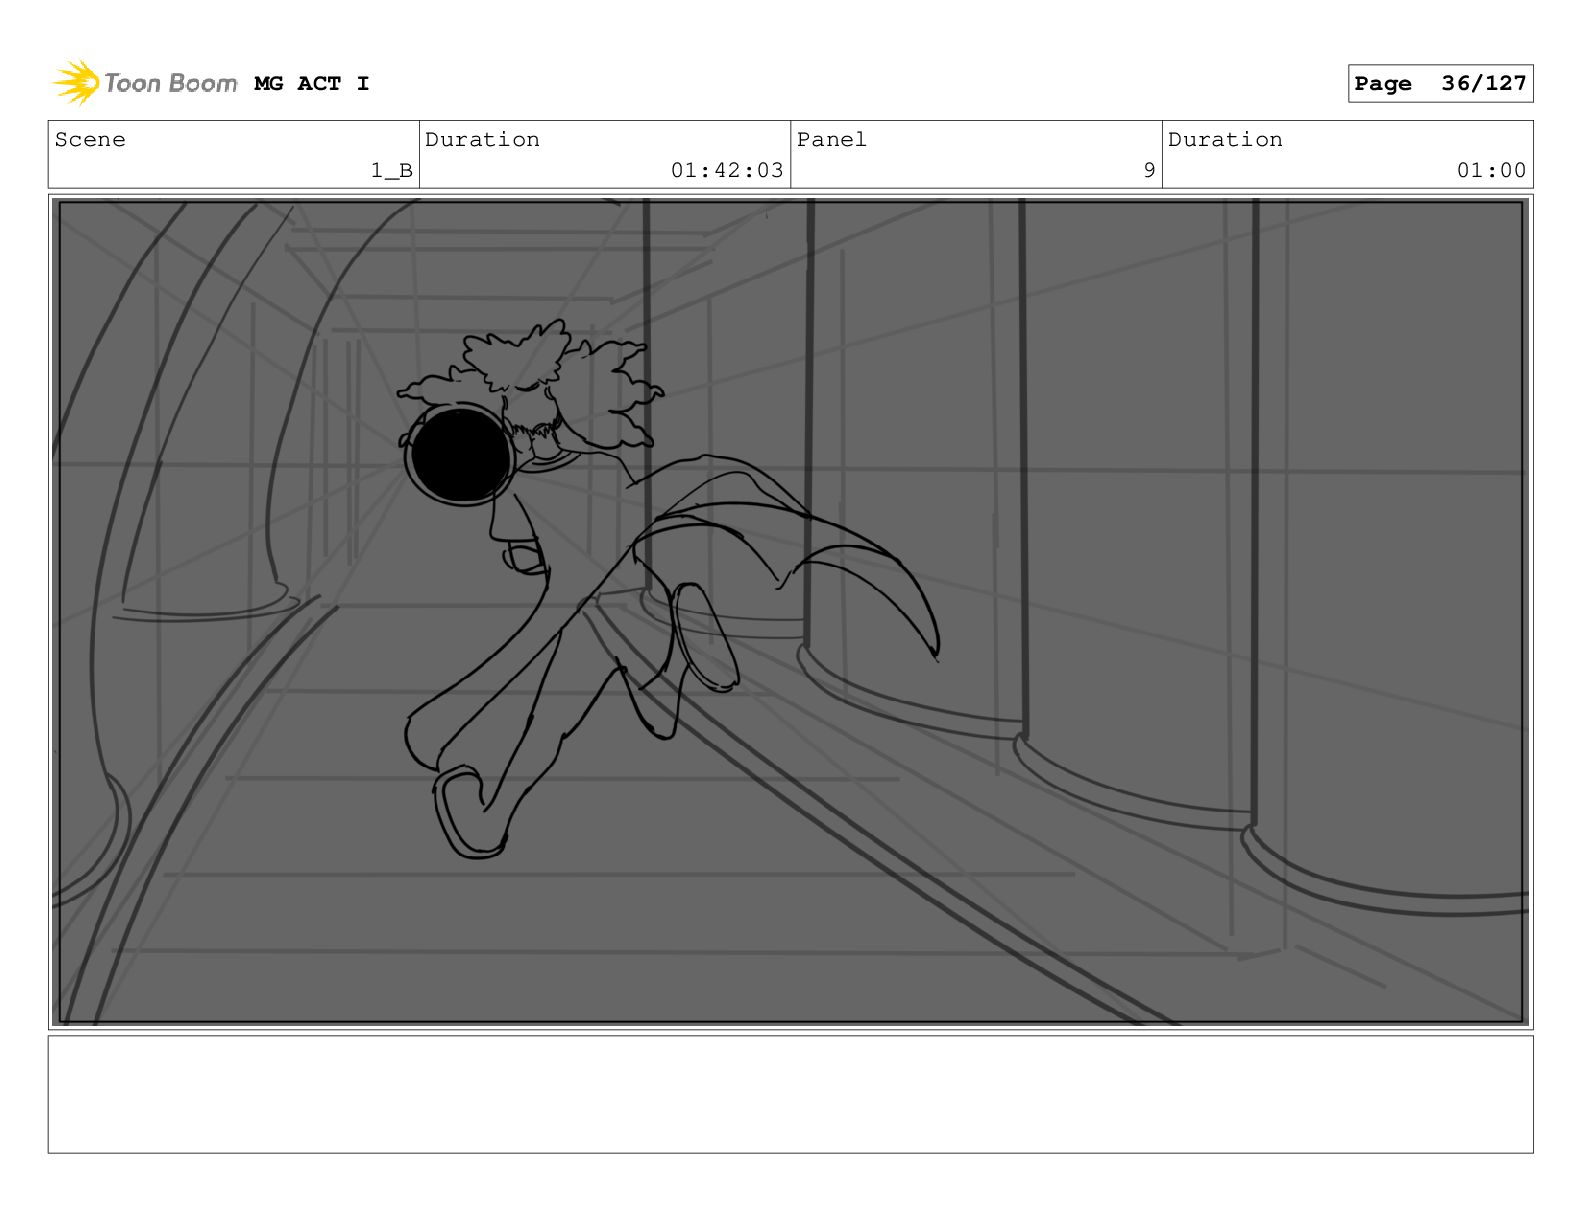Click the empty notes box below the panel
This screenshot has height=1225, width=1582.
790,1094
